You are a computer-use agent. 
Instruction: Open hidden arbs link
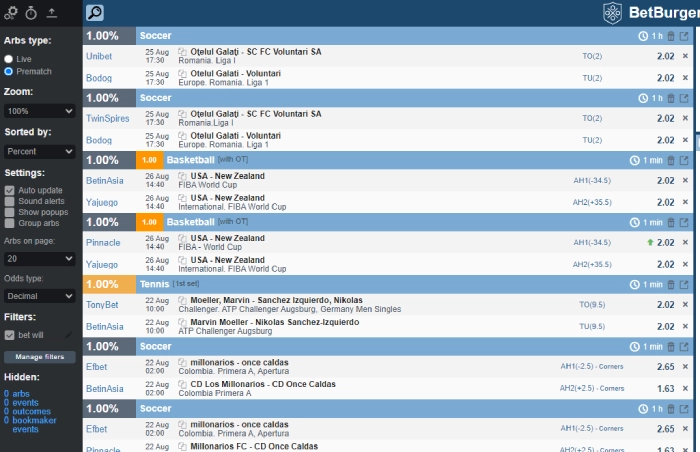tap(17, 393)
